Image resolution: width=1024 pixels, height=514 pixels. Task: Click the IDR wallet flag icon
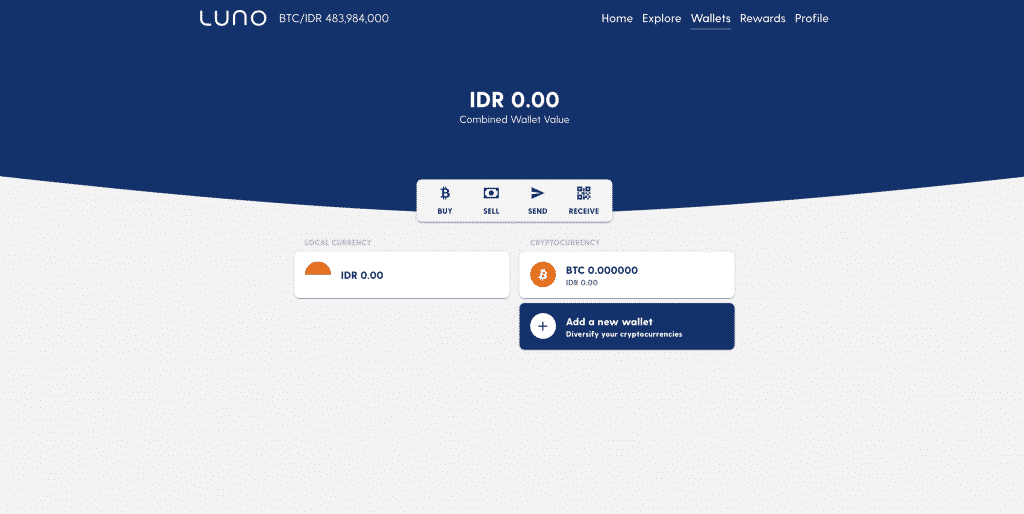(318, 268)
